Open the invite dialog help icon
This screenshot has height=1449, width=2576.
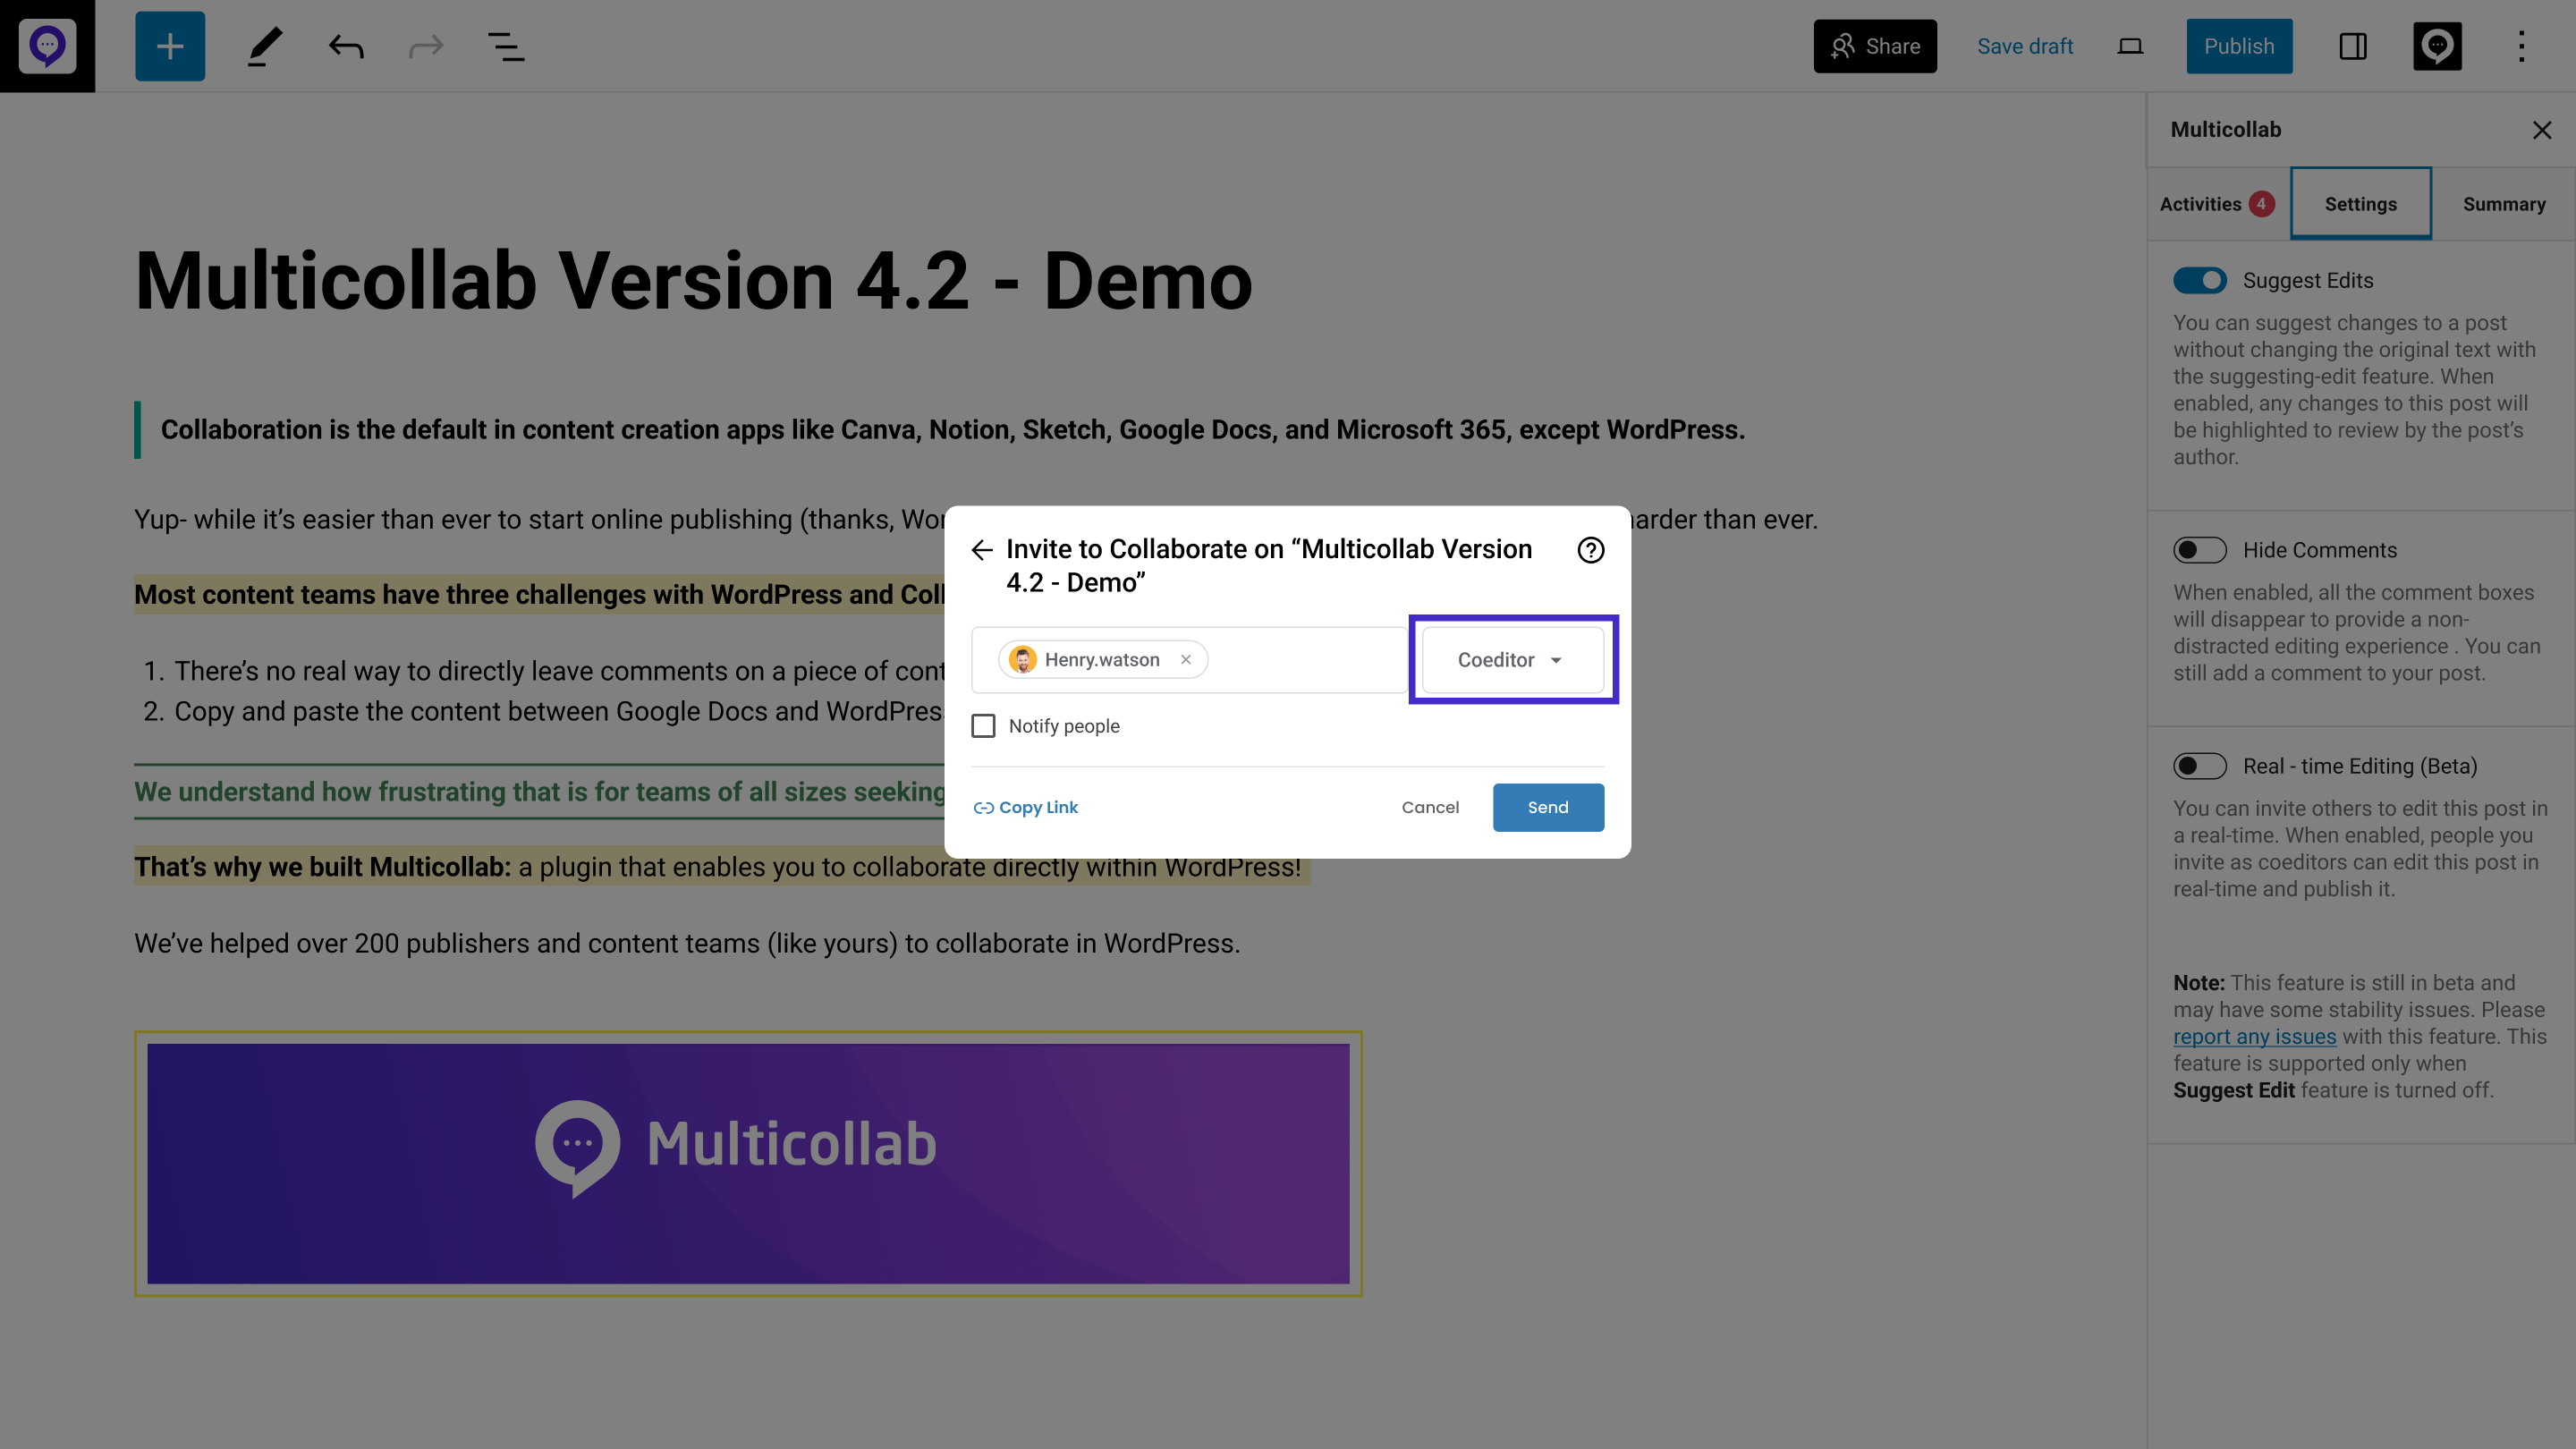click(x=1590, y=550)
